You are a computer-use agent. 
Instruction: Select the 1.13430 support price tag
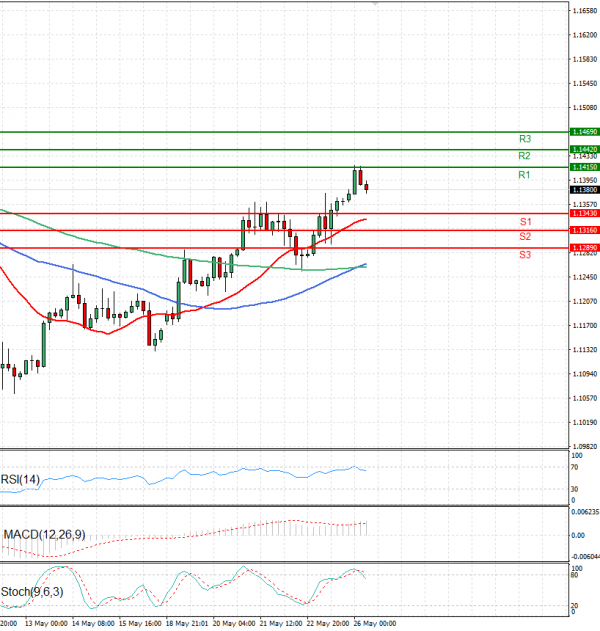click(585, 214)
